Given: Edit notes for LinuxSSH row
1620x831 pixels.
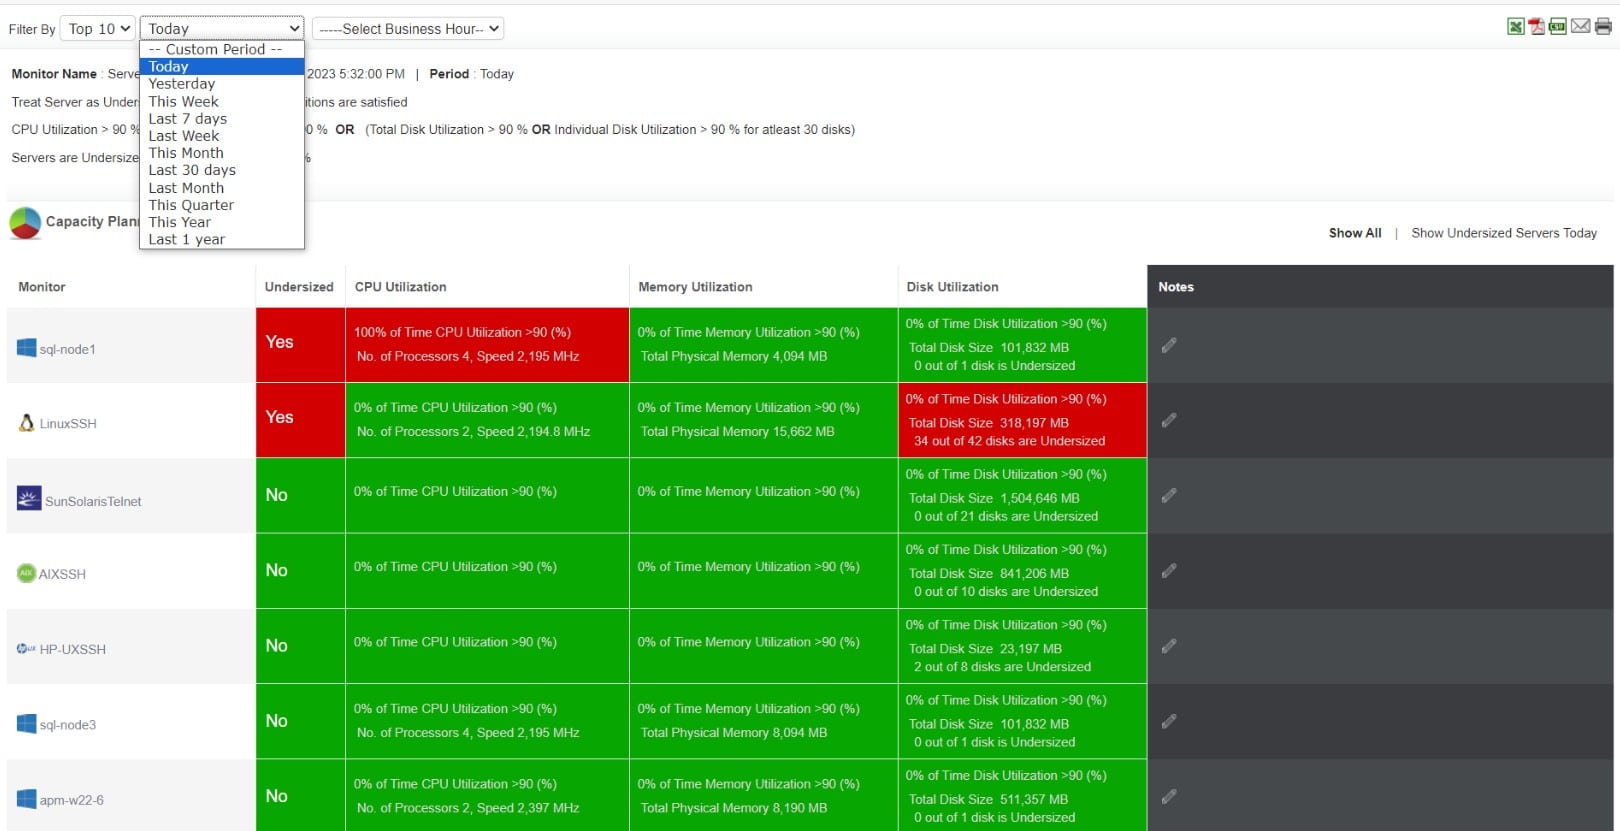Looking at the screenshot, I should (1169, 420).
